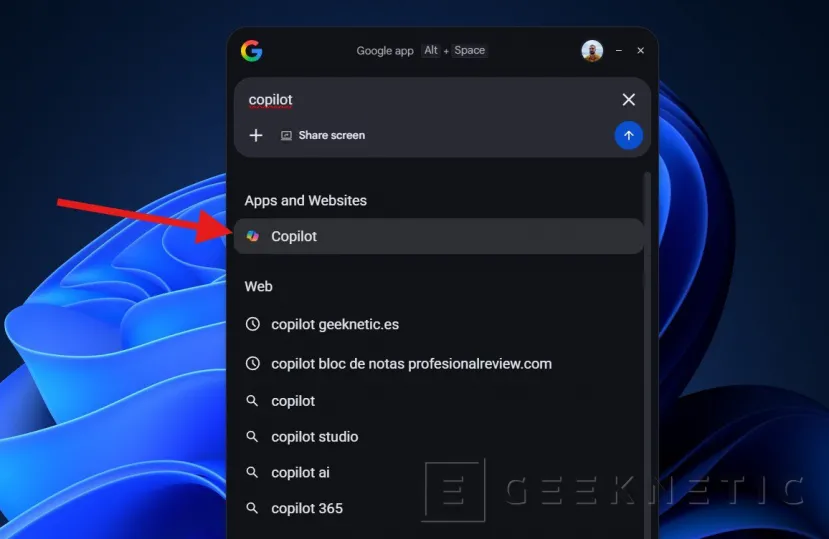Open the Copilot app result
Screen dimensions: 829x539
439,236
